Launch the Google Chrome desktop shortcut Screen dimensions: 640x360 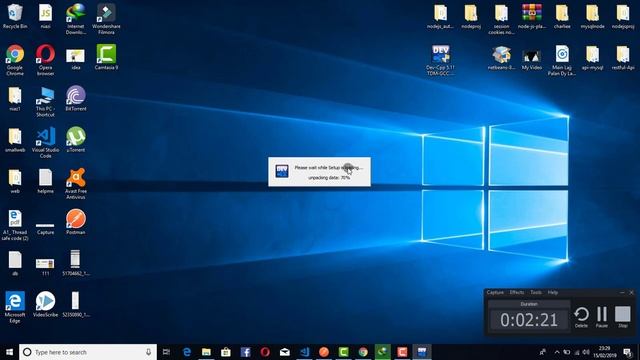click(15, 60)
